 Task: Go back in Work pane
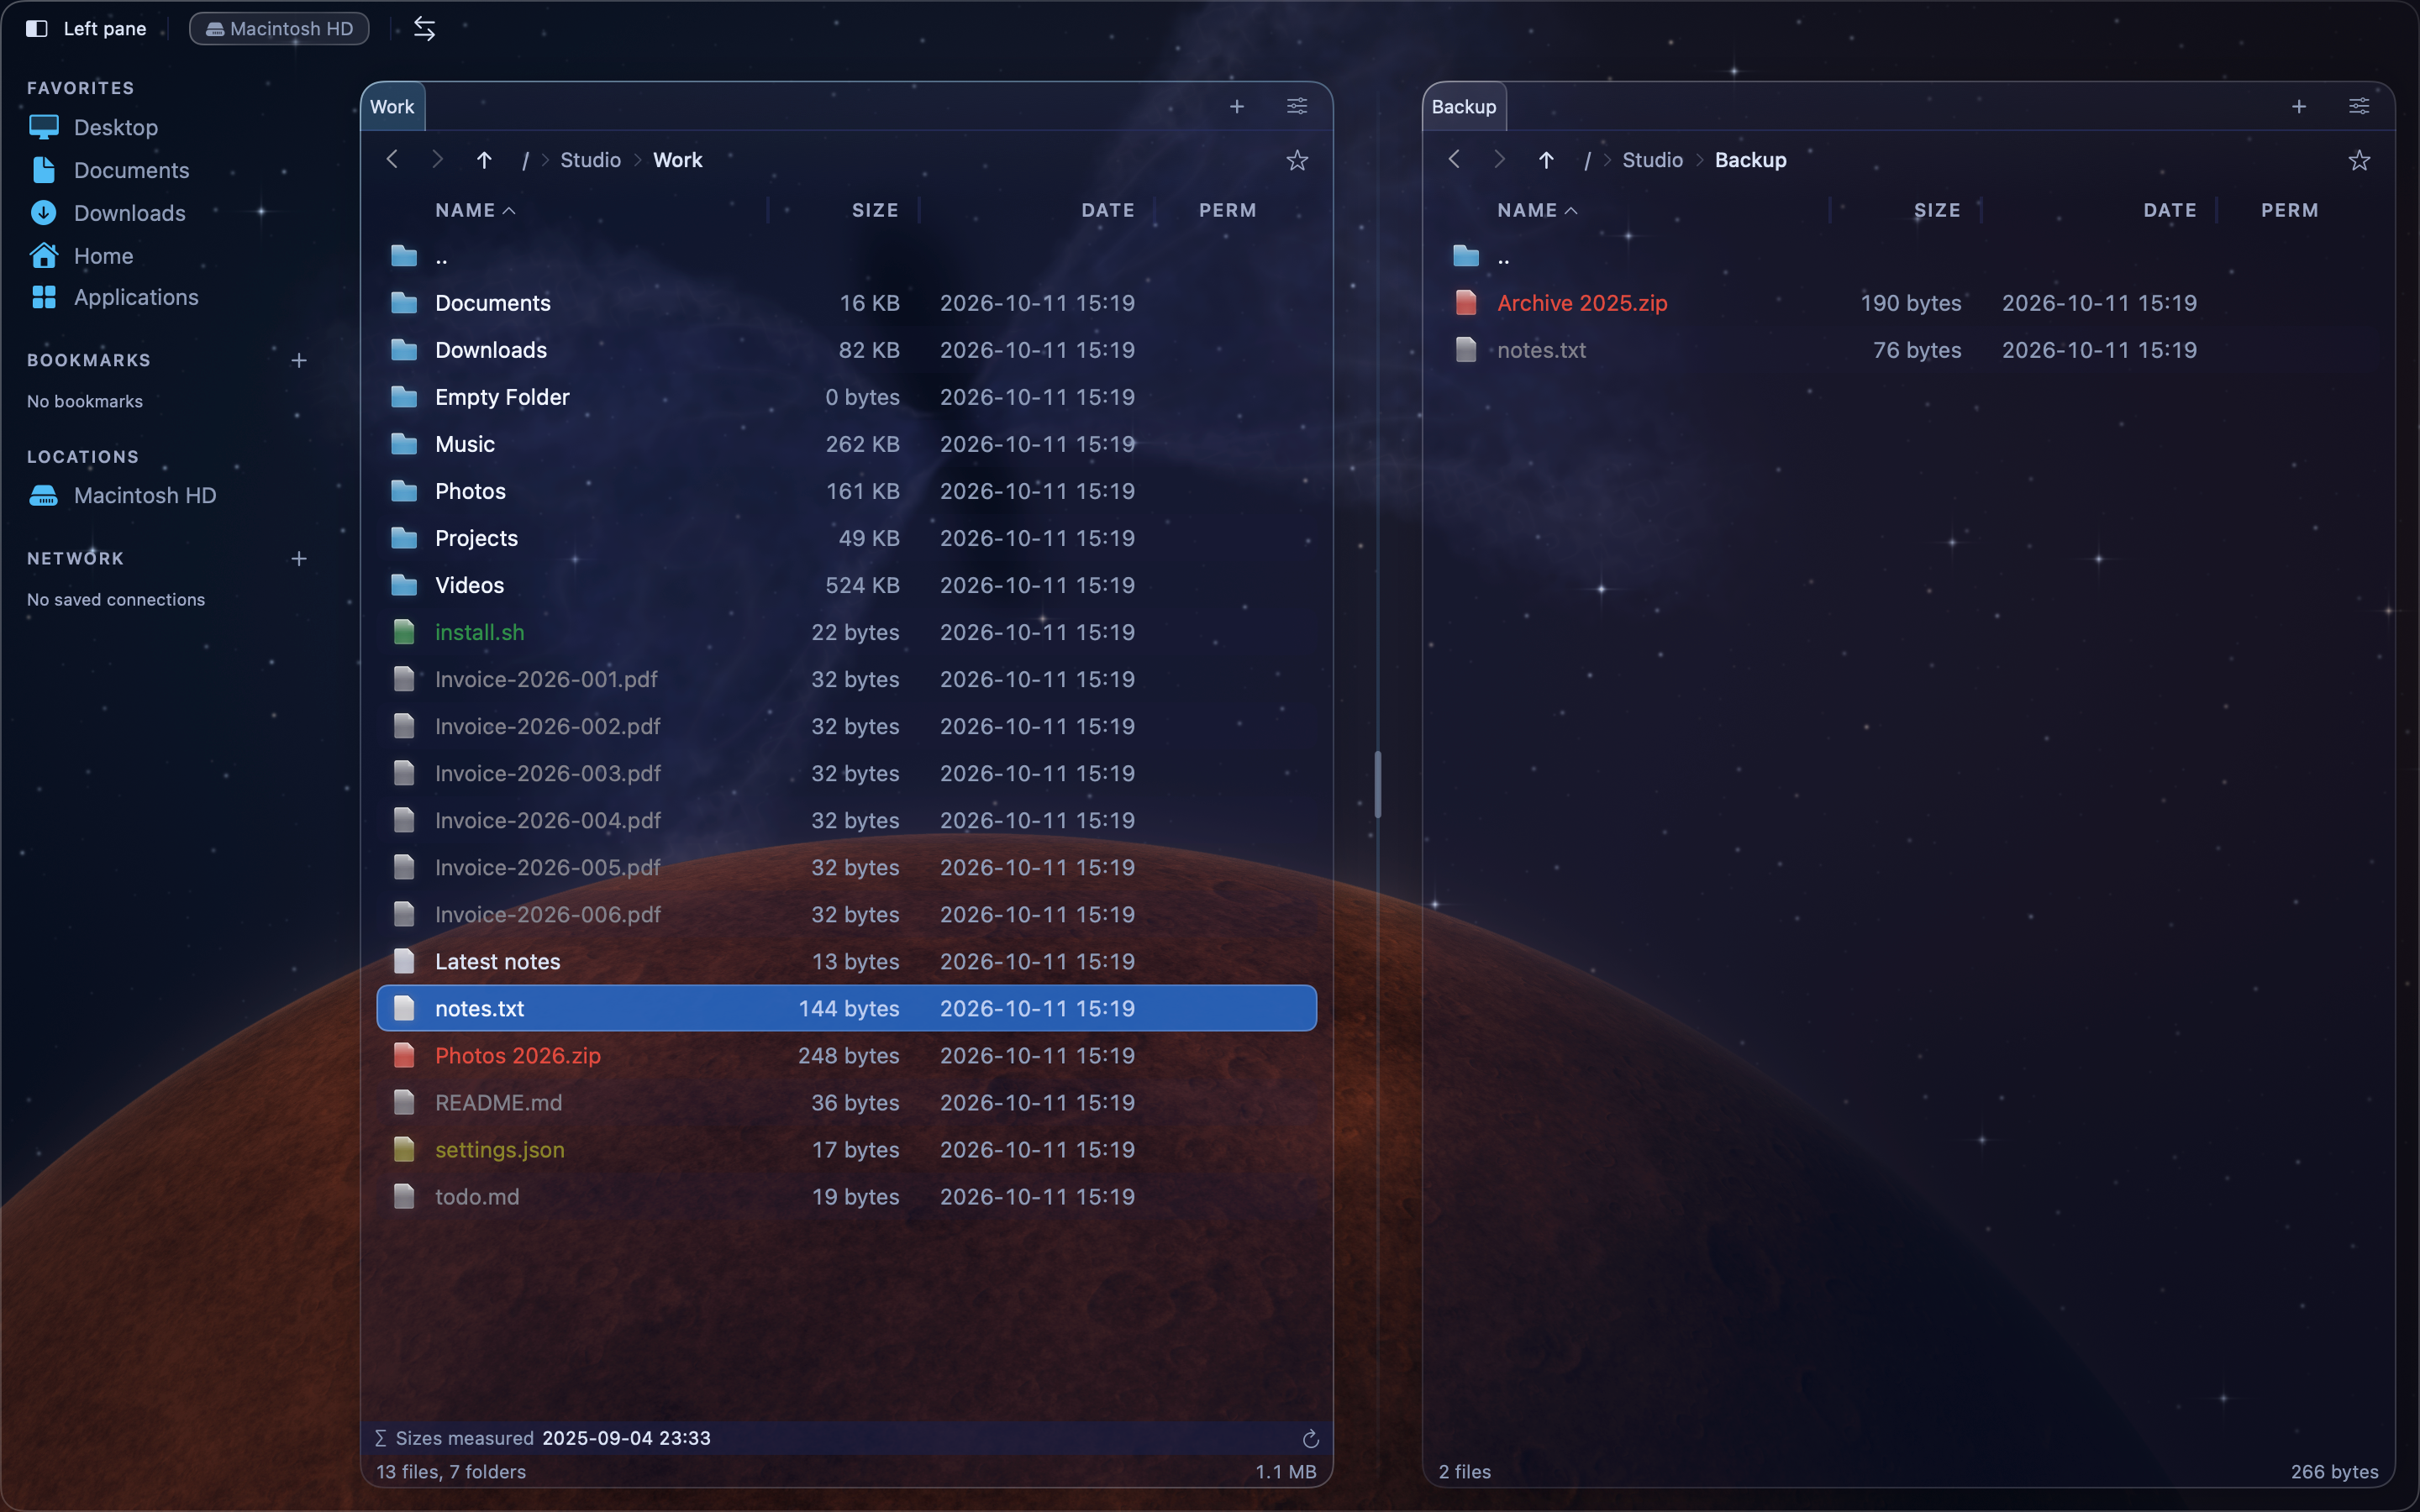pyautogui.click(x=392, y=159)
